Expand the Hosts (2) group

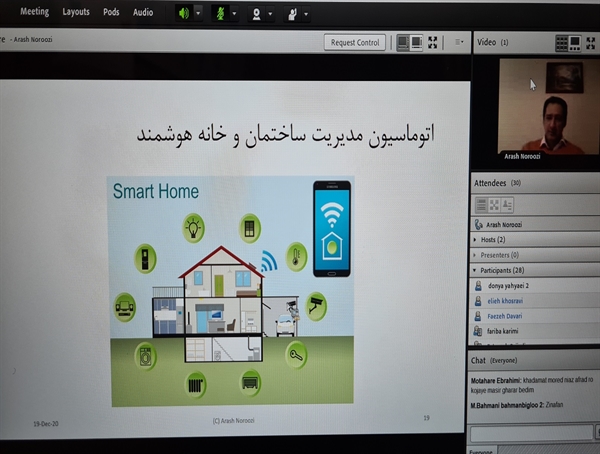(475, 240)
